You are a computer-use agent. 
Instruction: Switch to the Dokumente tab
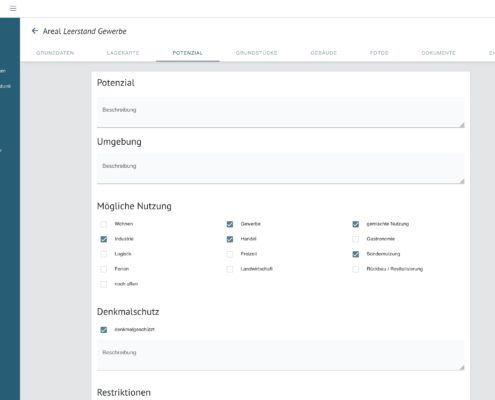click(438, 53)
